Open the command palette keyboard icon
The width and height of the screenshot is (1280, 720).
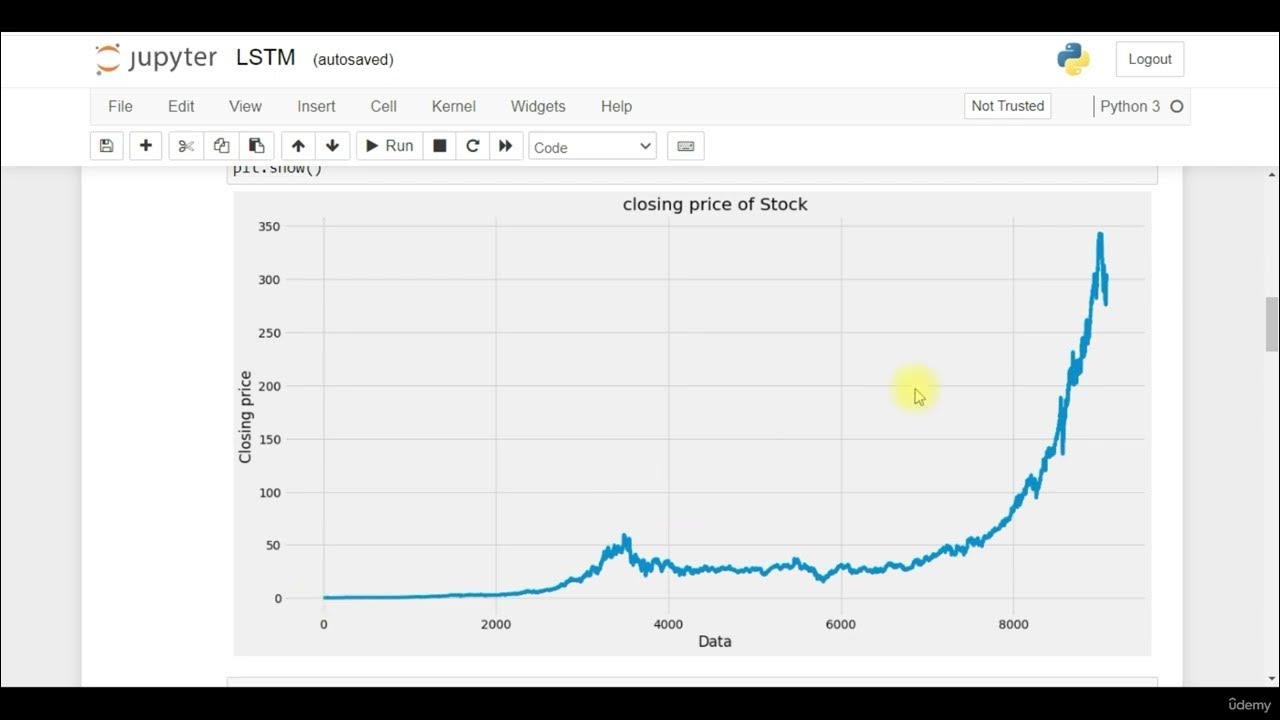685,146
